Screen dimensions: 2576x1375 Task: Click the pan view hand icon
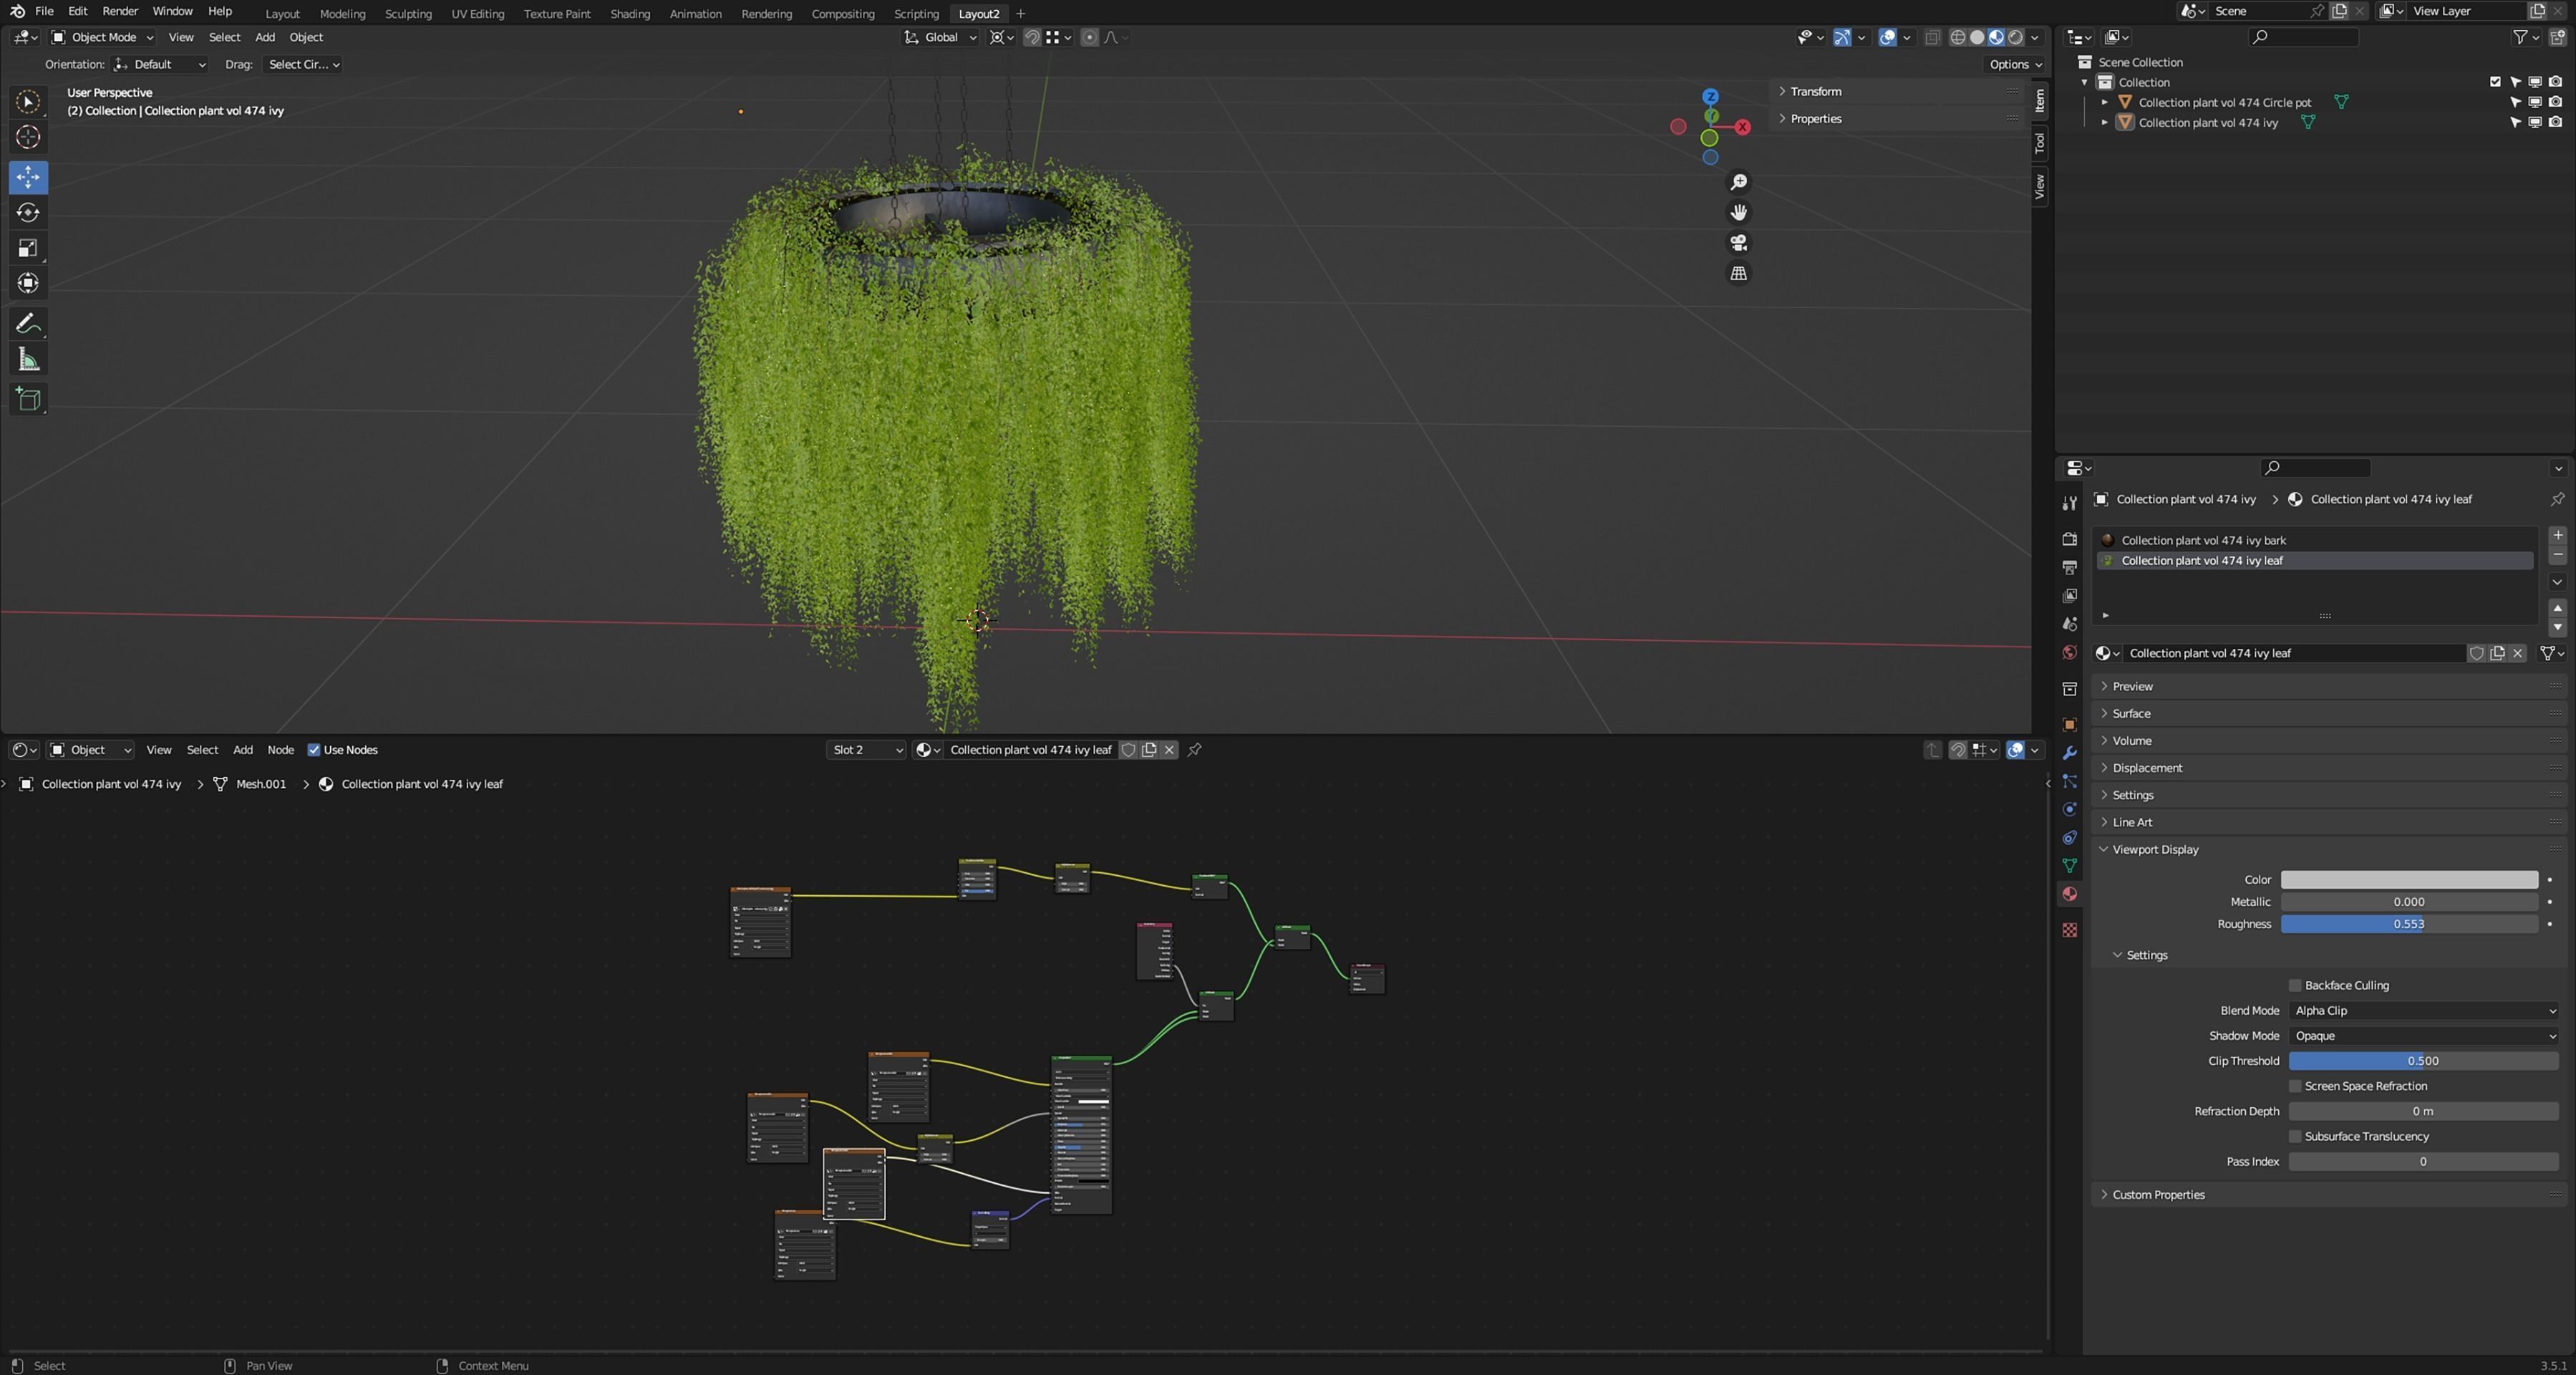(x=1739, y=212)
